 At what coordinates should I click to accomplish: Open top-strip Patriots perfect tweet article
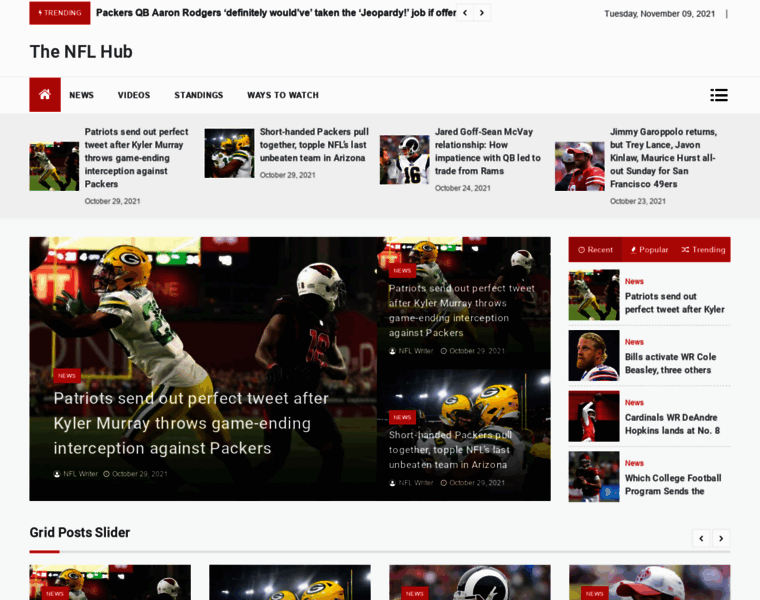coord(136,158)
